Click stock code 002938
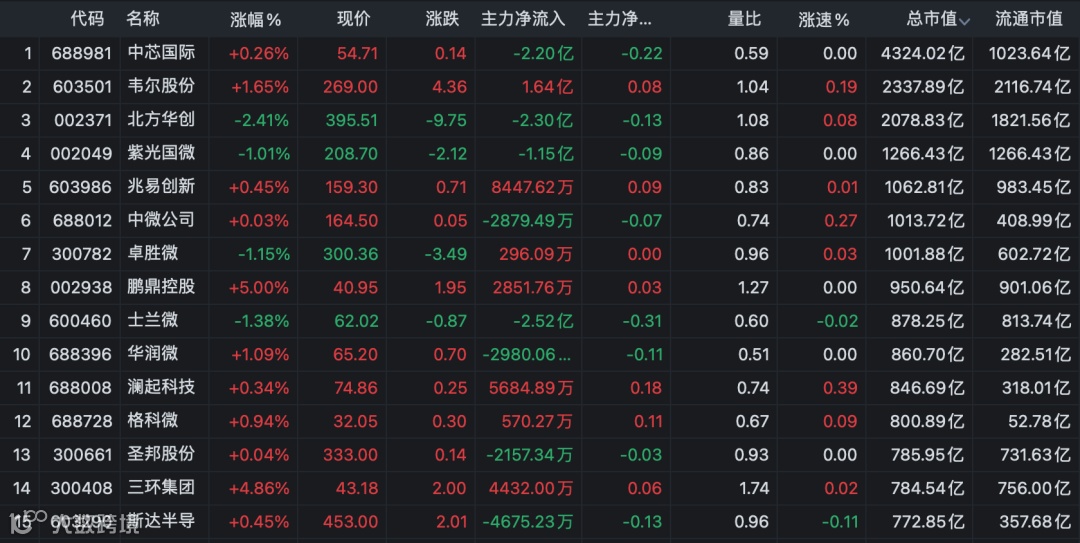Viewport: 1080px width, 543px height. (x=81, y=287)
